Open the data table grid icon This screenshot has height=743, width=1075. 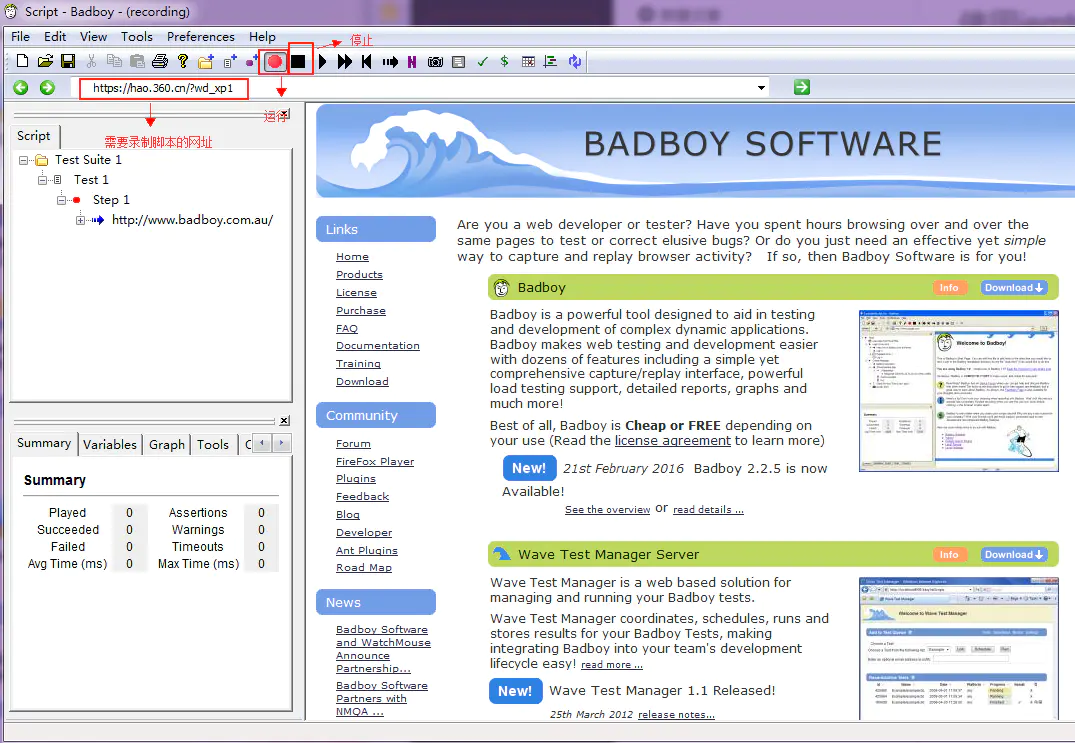528,62
